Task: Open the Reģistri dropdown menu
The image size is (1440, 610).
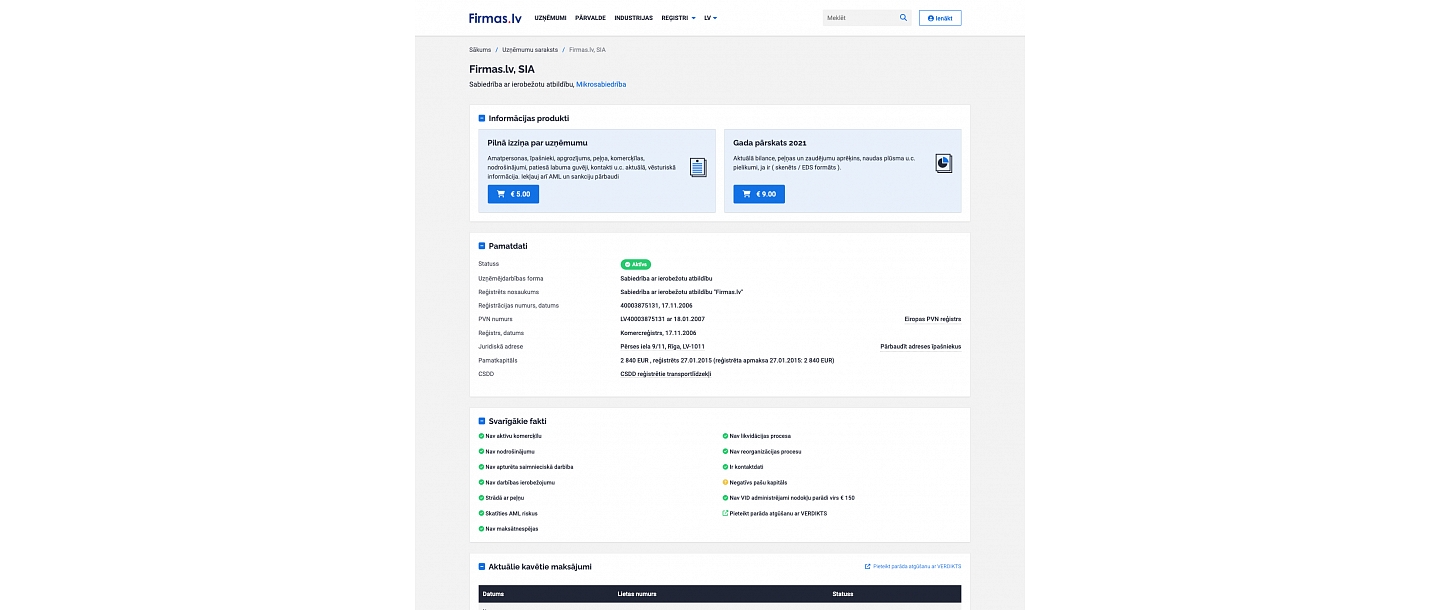Action: click(678, 18)
